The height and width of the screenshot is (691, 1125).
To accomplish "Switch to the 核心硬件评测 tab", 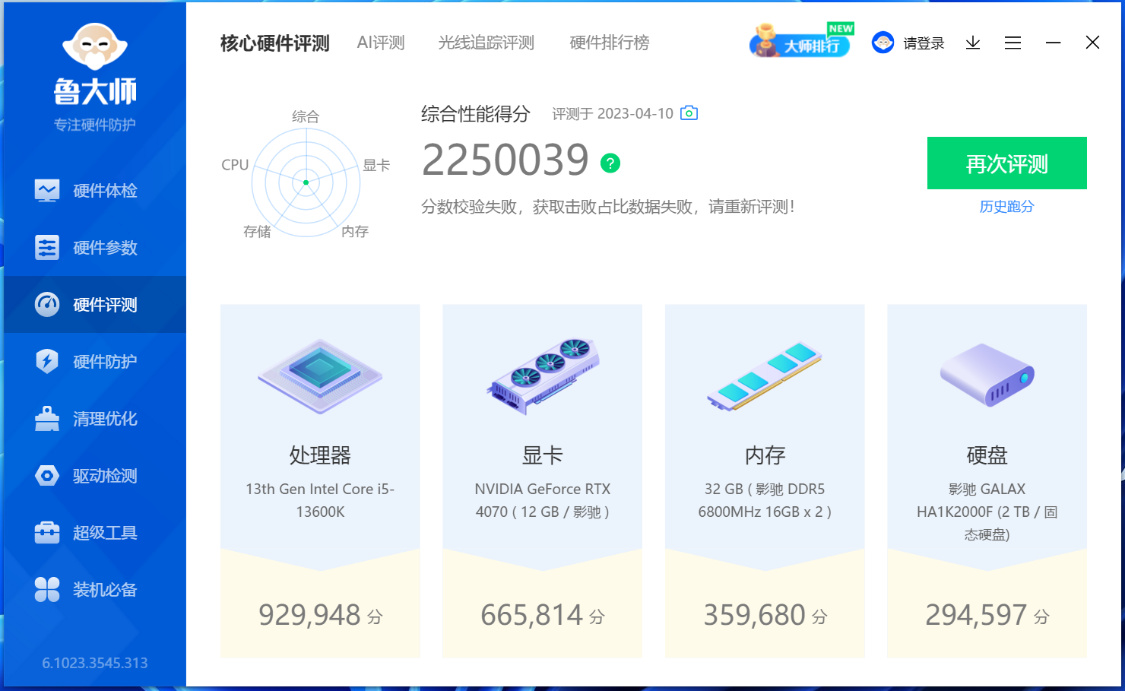I will tap(275, 43).
